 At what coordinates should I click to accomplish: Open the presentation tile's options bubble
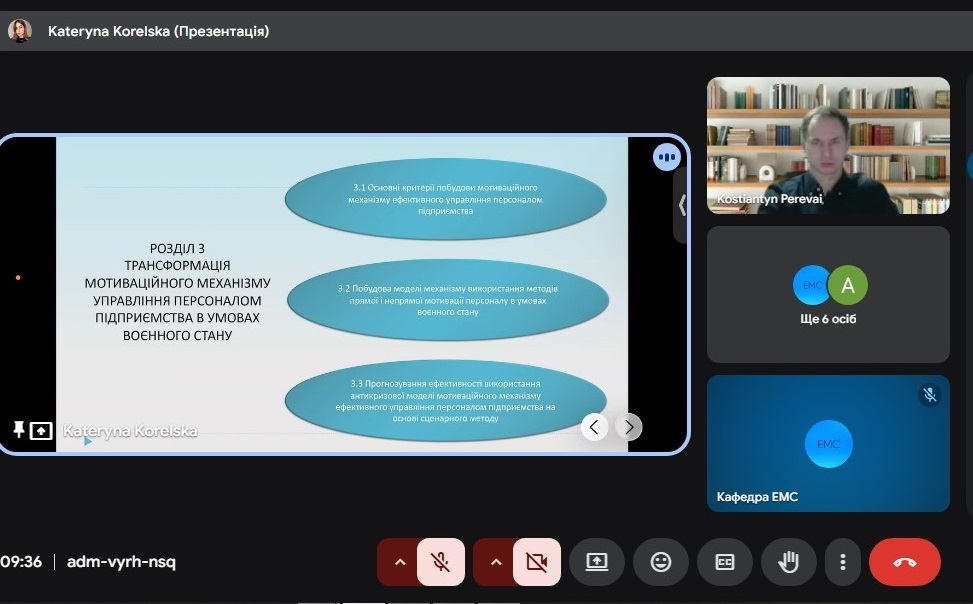pos(666,157)
